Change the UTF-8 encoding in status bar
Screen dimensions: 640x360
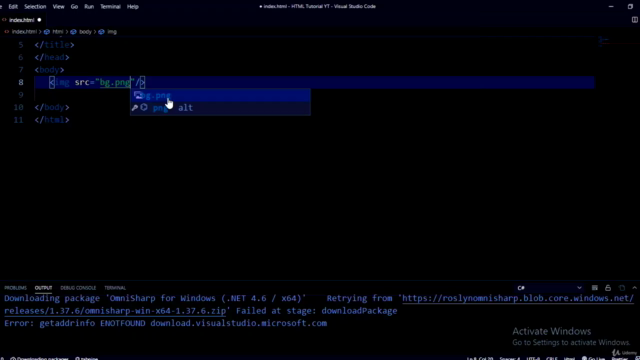(533, 358)
